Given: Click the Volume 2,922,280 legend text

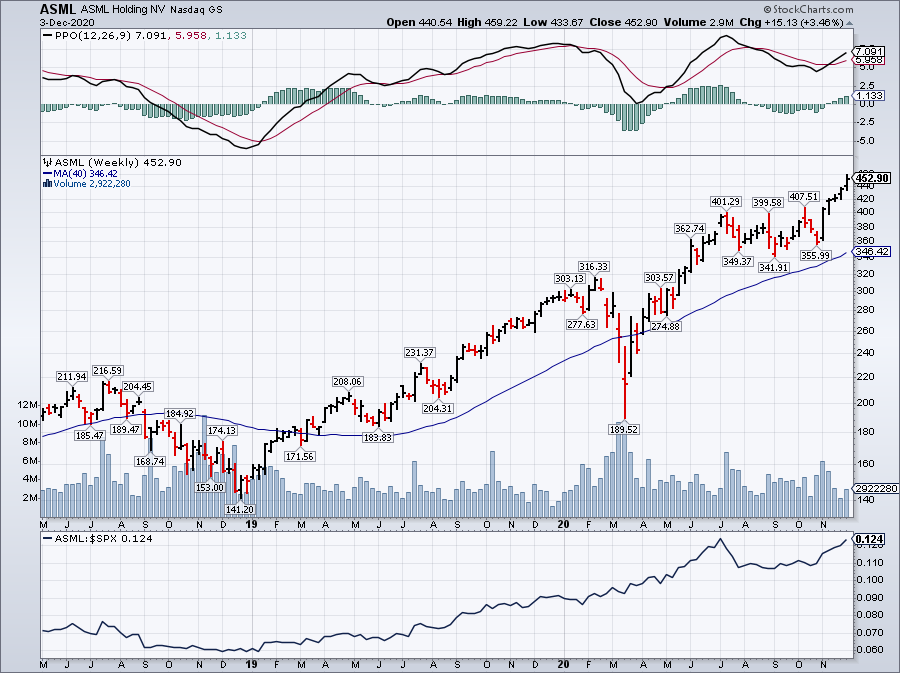Looking at the screenshot, I should [x=92, y=184].
